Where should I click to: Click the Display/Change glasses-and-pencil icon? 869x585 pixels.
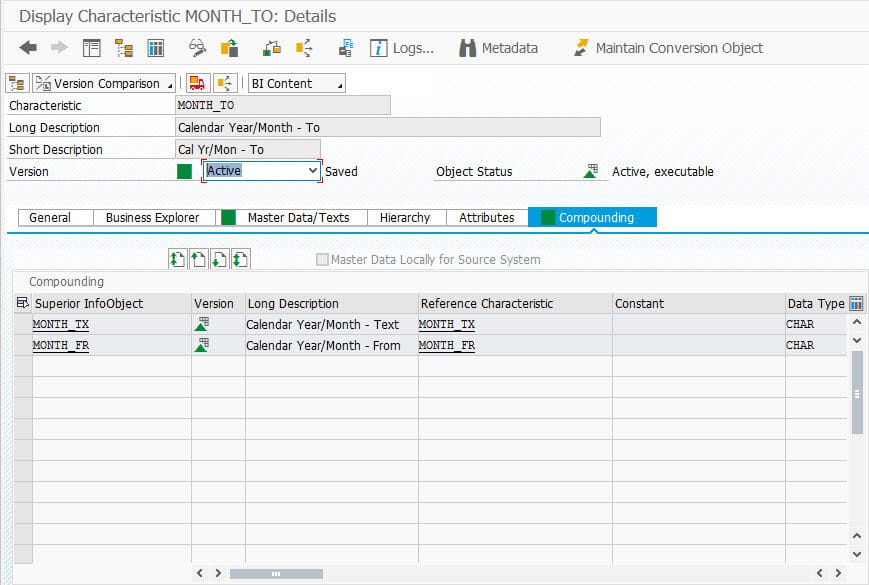coord(197,48)
